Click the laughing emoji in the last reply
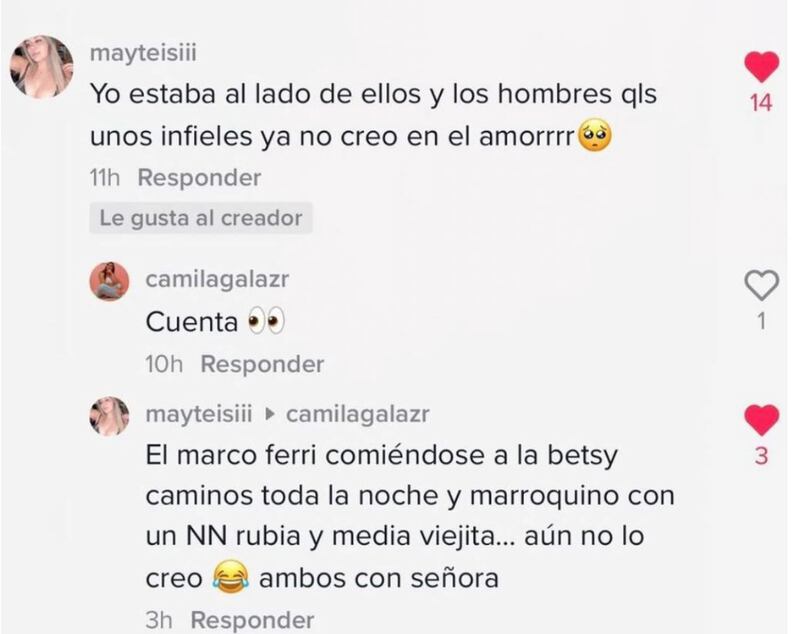 click(230, 577)
